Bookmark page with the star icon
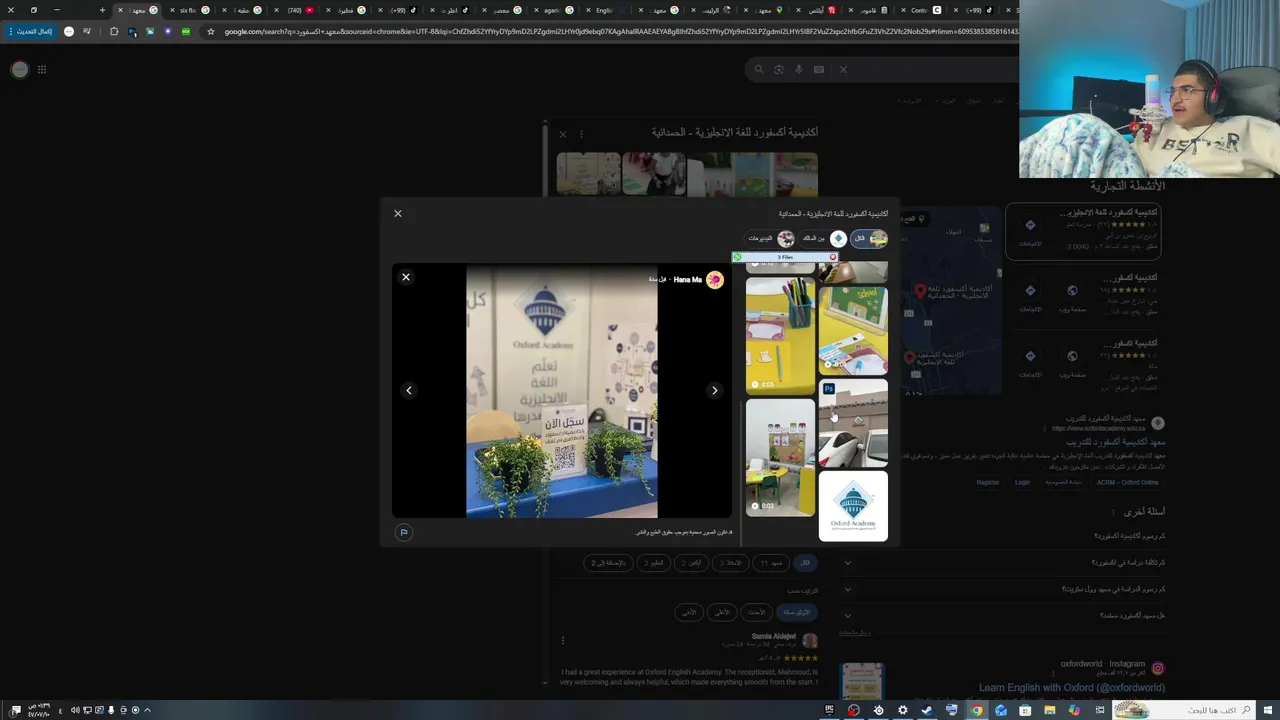1280x720 pixels. (210, 31)
